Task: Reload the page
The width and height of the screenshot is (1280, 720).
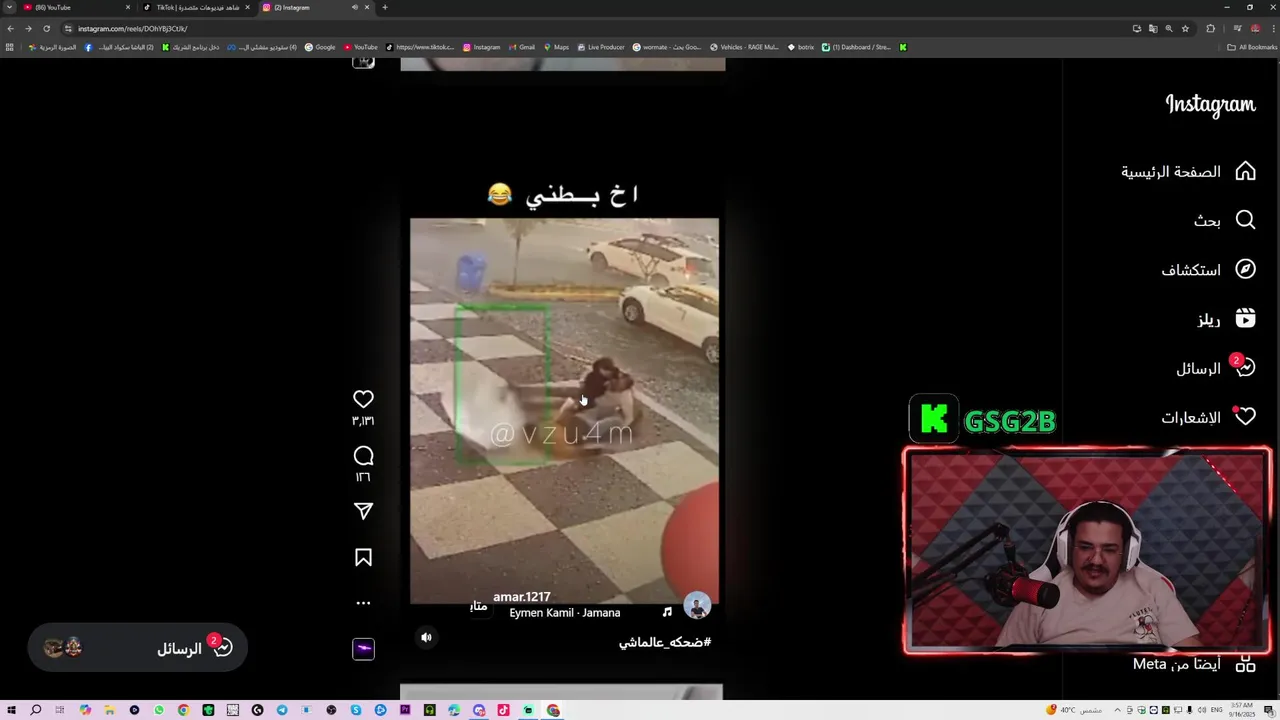Action: [x=46, y=28]
